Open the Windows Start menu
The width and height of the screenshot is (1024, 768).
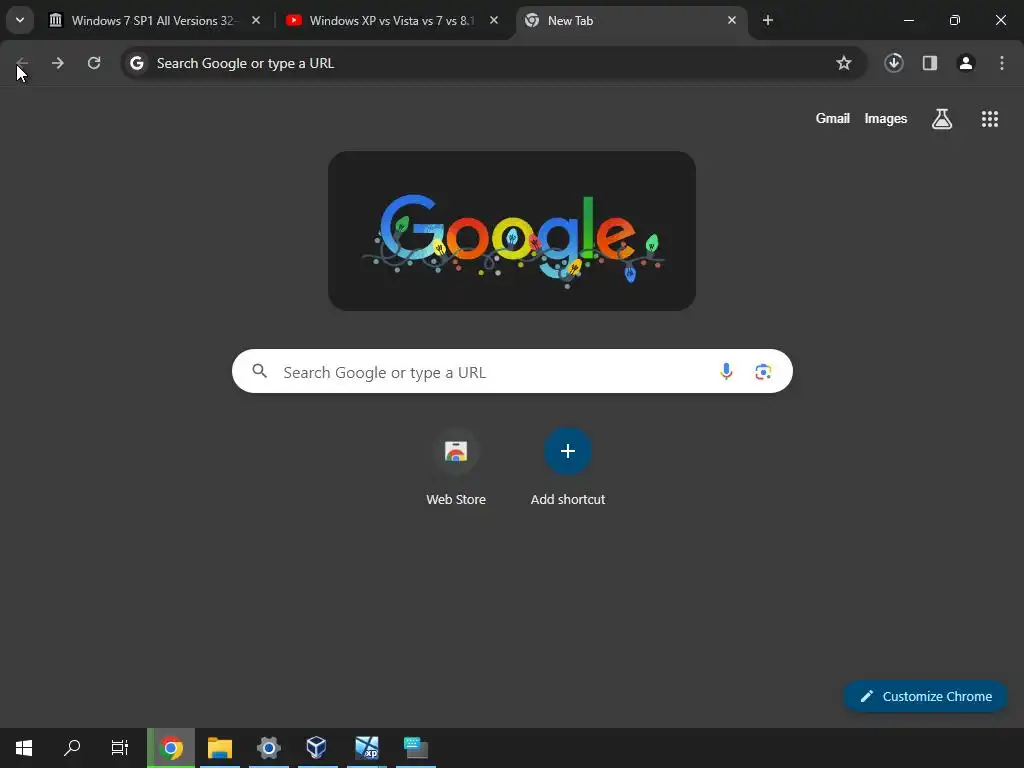[24, 748]
